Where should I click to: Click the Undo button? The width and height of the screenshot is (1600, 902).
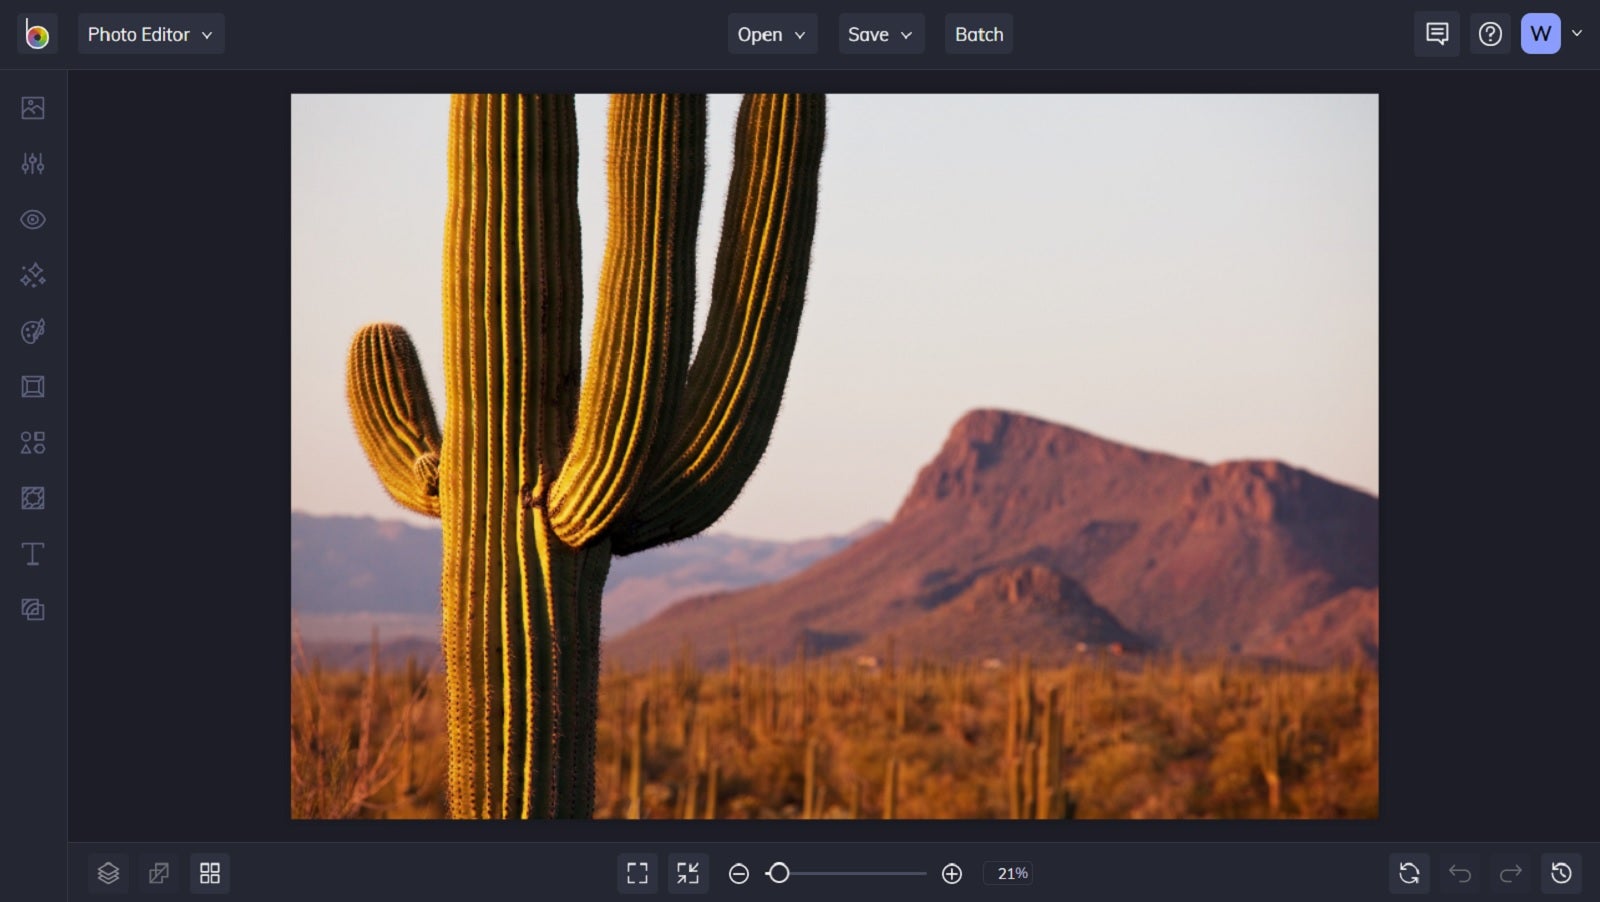(x=1459, y=872)
